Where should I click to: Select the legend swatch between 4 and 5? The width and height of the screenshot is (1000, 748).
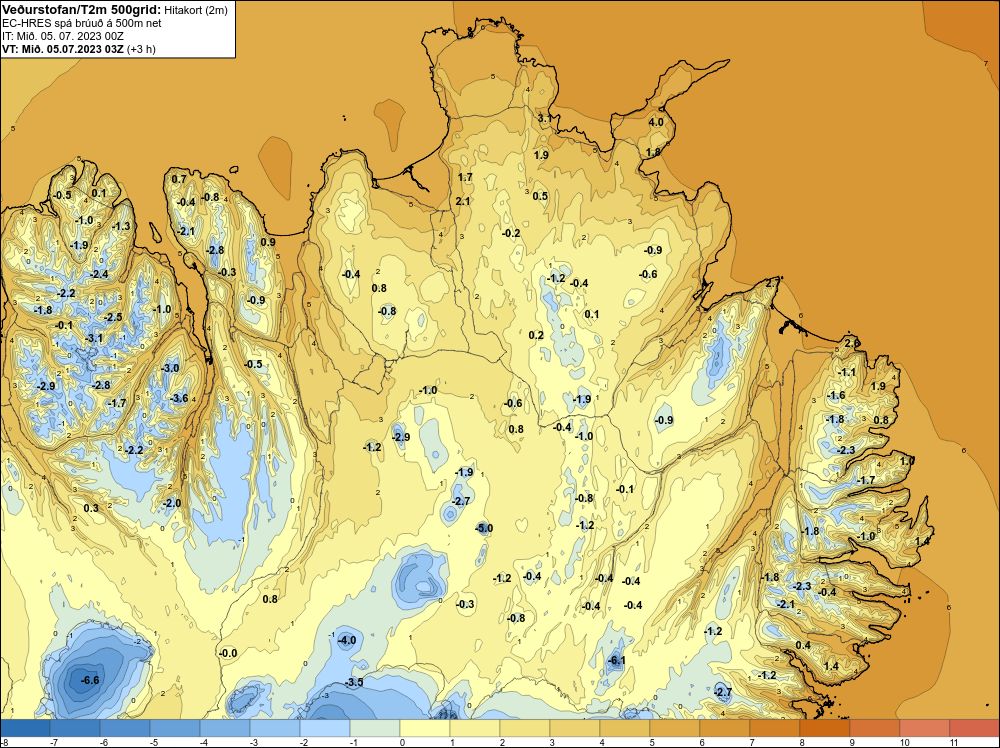pos(625,728)
